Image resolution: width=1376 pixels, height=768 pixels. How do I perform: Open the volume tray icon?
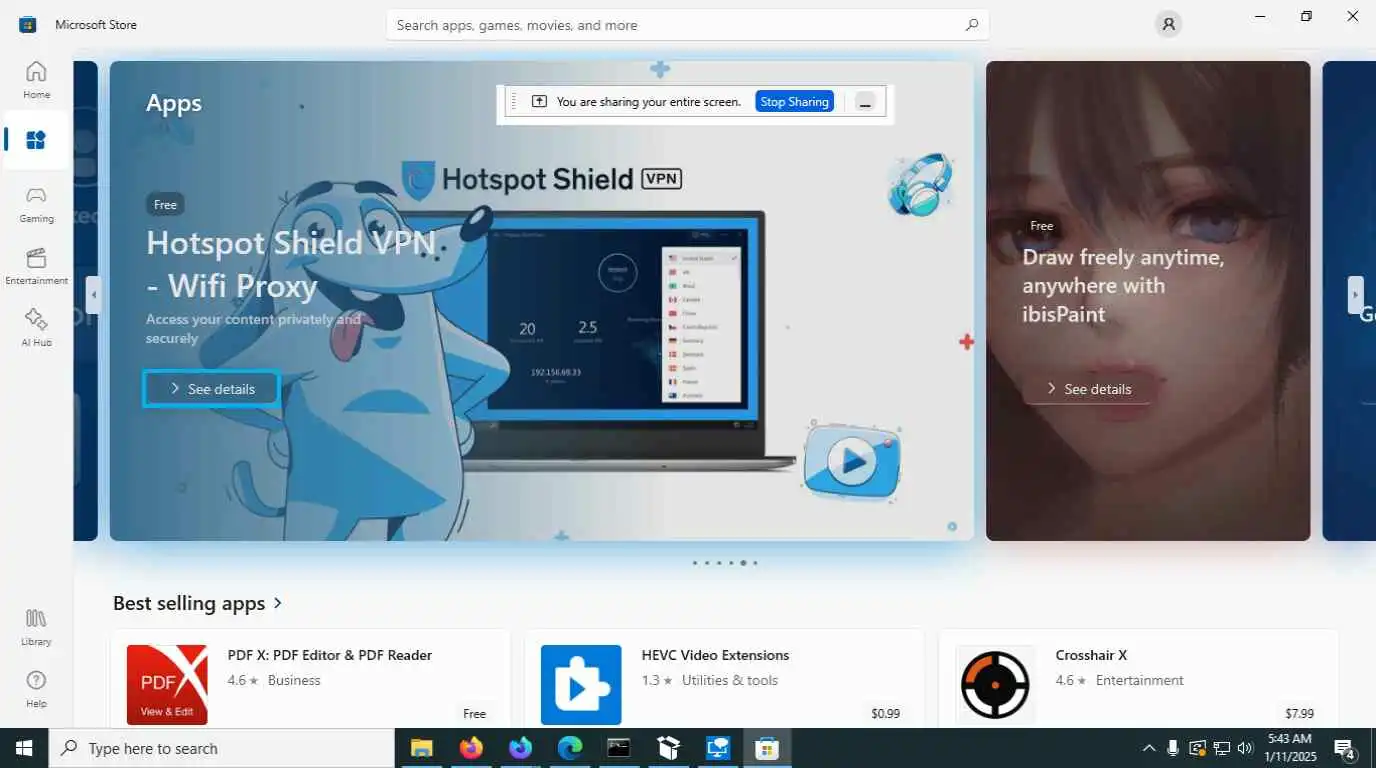(x=1245, y=748)
